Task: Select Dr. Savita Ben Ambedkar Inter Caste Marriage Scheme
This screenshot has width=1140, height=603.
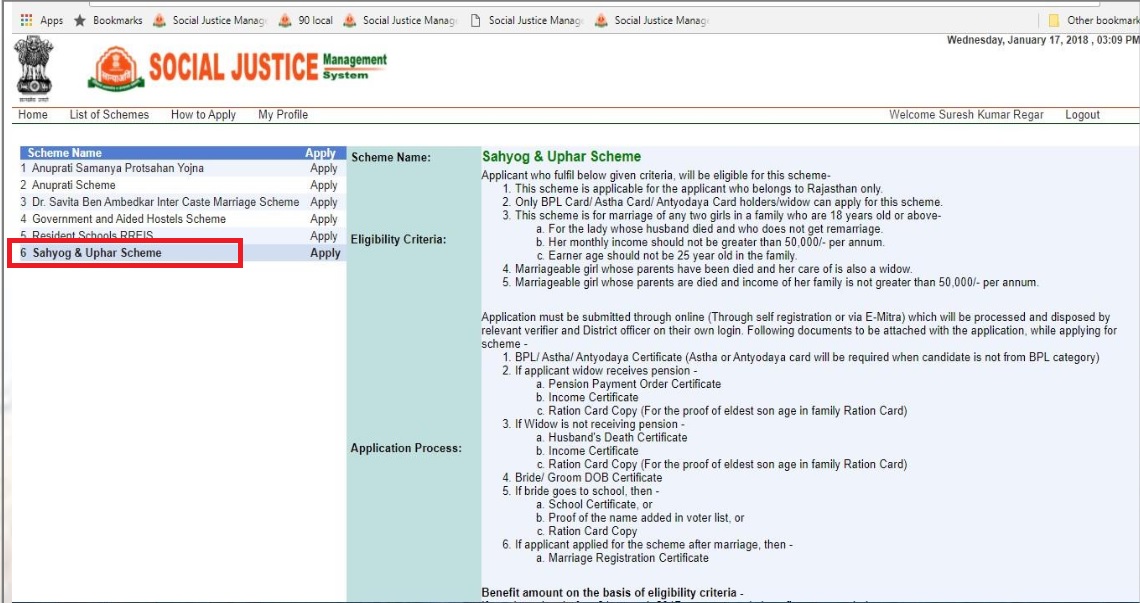Action: tap(166, 201)
